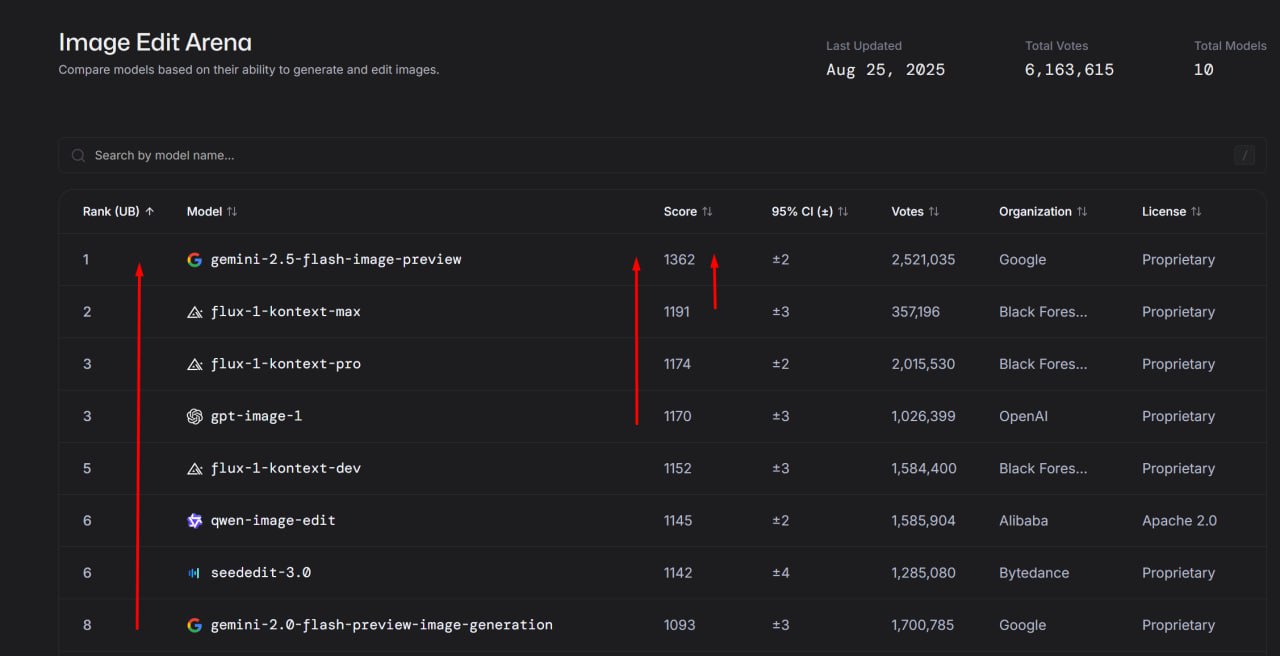This screenshot has height=656, width=1280.
Task: Click the votes count 1,585,904
Action: click(924, 521)
